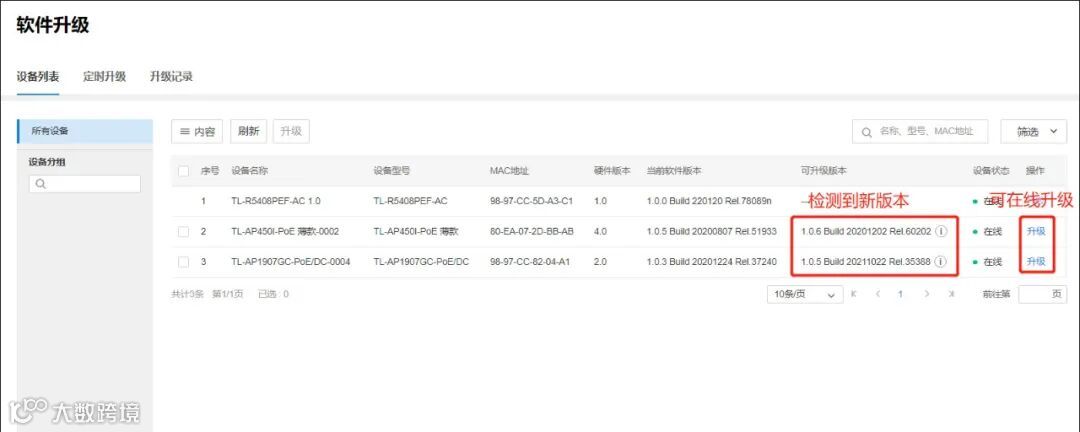Click device name TL-AP450I-PoE 薄款-0002
1080x432 pixels.
click(x=285, y=232)
